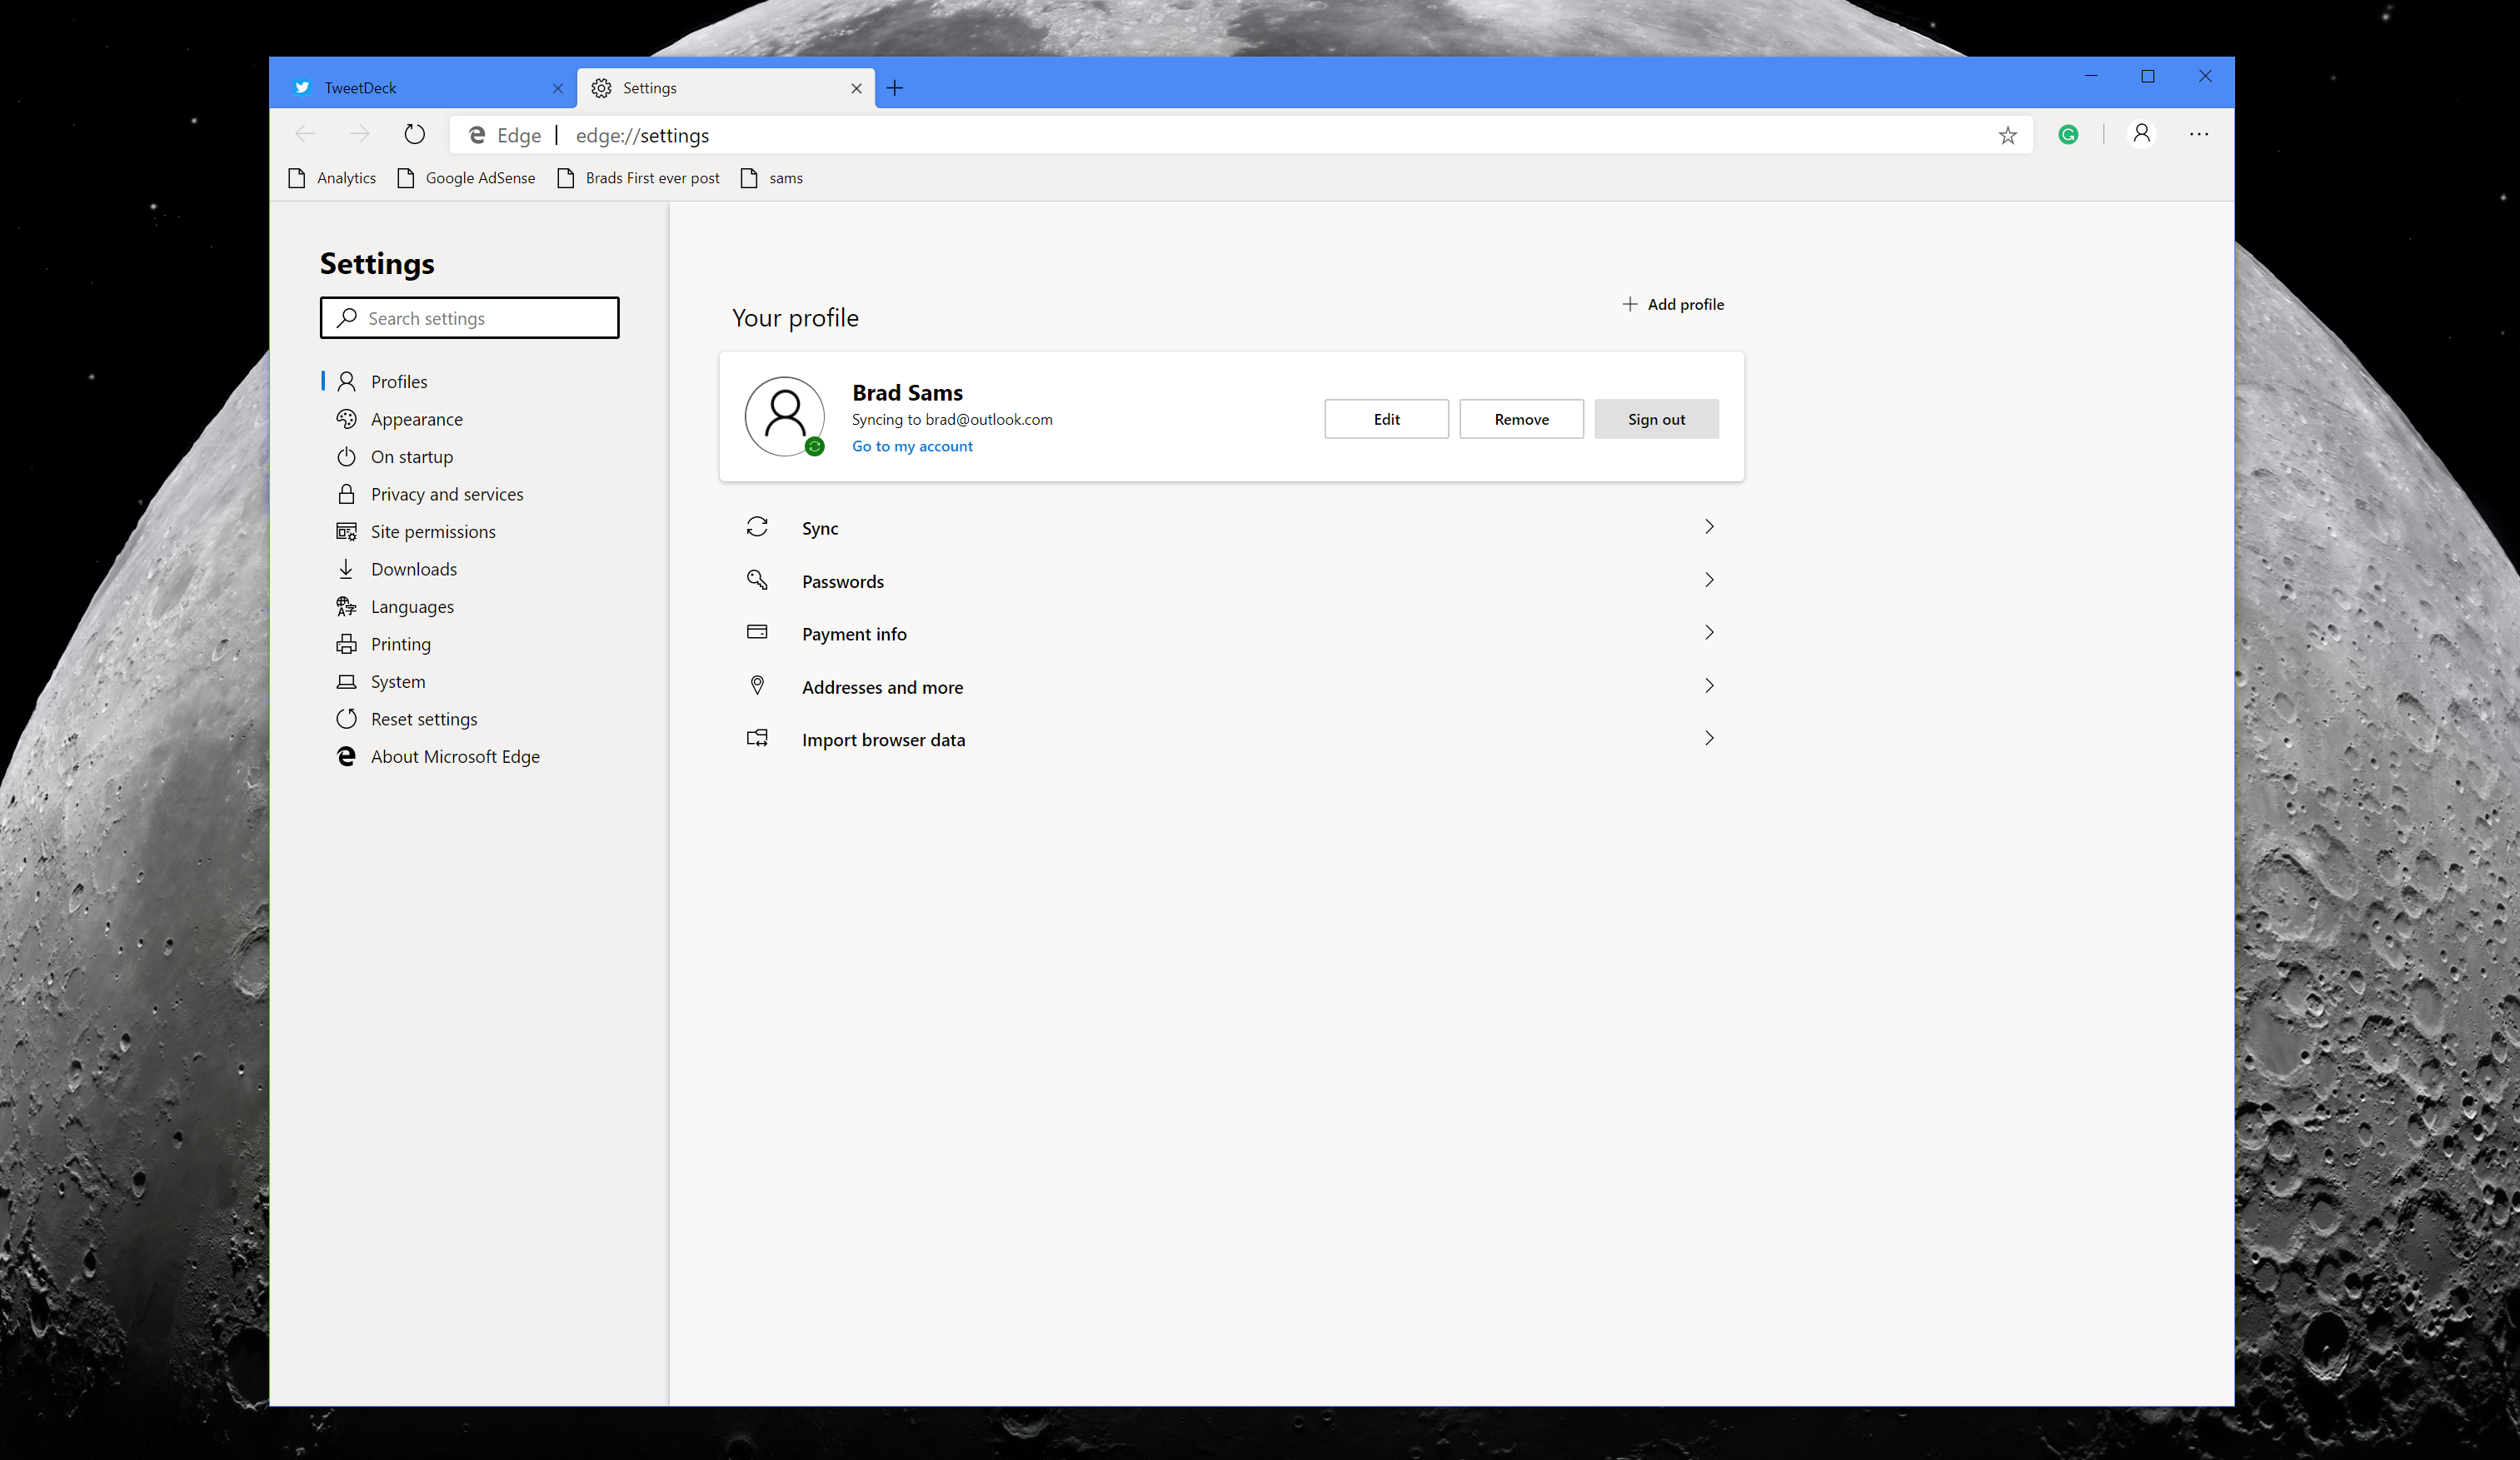The image size is (2520, 1460).
Task: Click the profile avatar icon in toolbar
Action: click(2141, 134)
